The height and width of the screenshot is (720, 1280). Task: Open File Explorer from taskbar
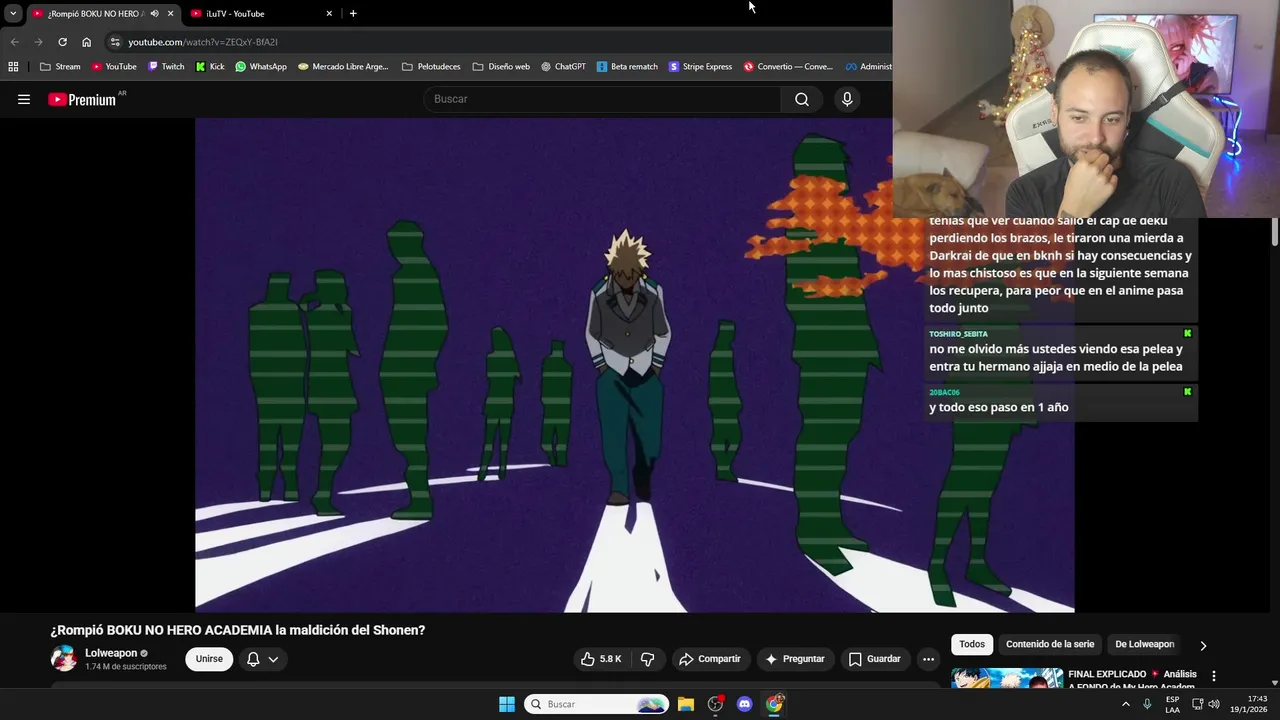[686, 704]
